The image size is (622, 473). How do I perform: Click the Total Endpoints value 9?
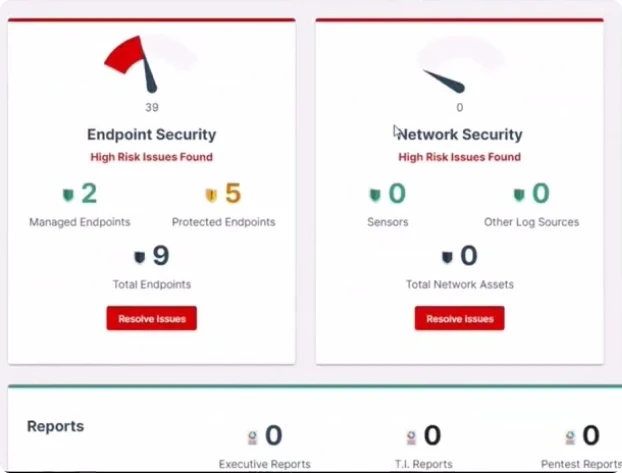161,256
